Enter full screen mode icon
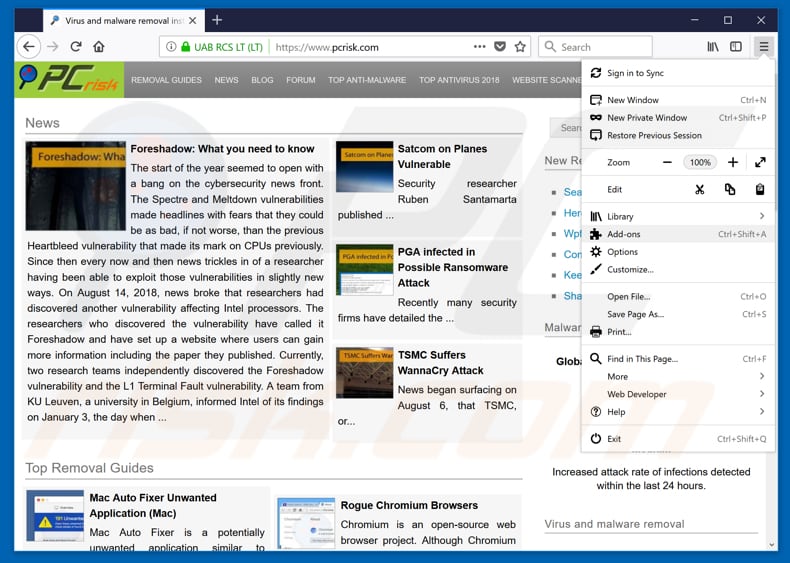790x563 pixels. pos(760,162)
